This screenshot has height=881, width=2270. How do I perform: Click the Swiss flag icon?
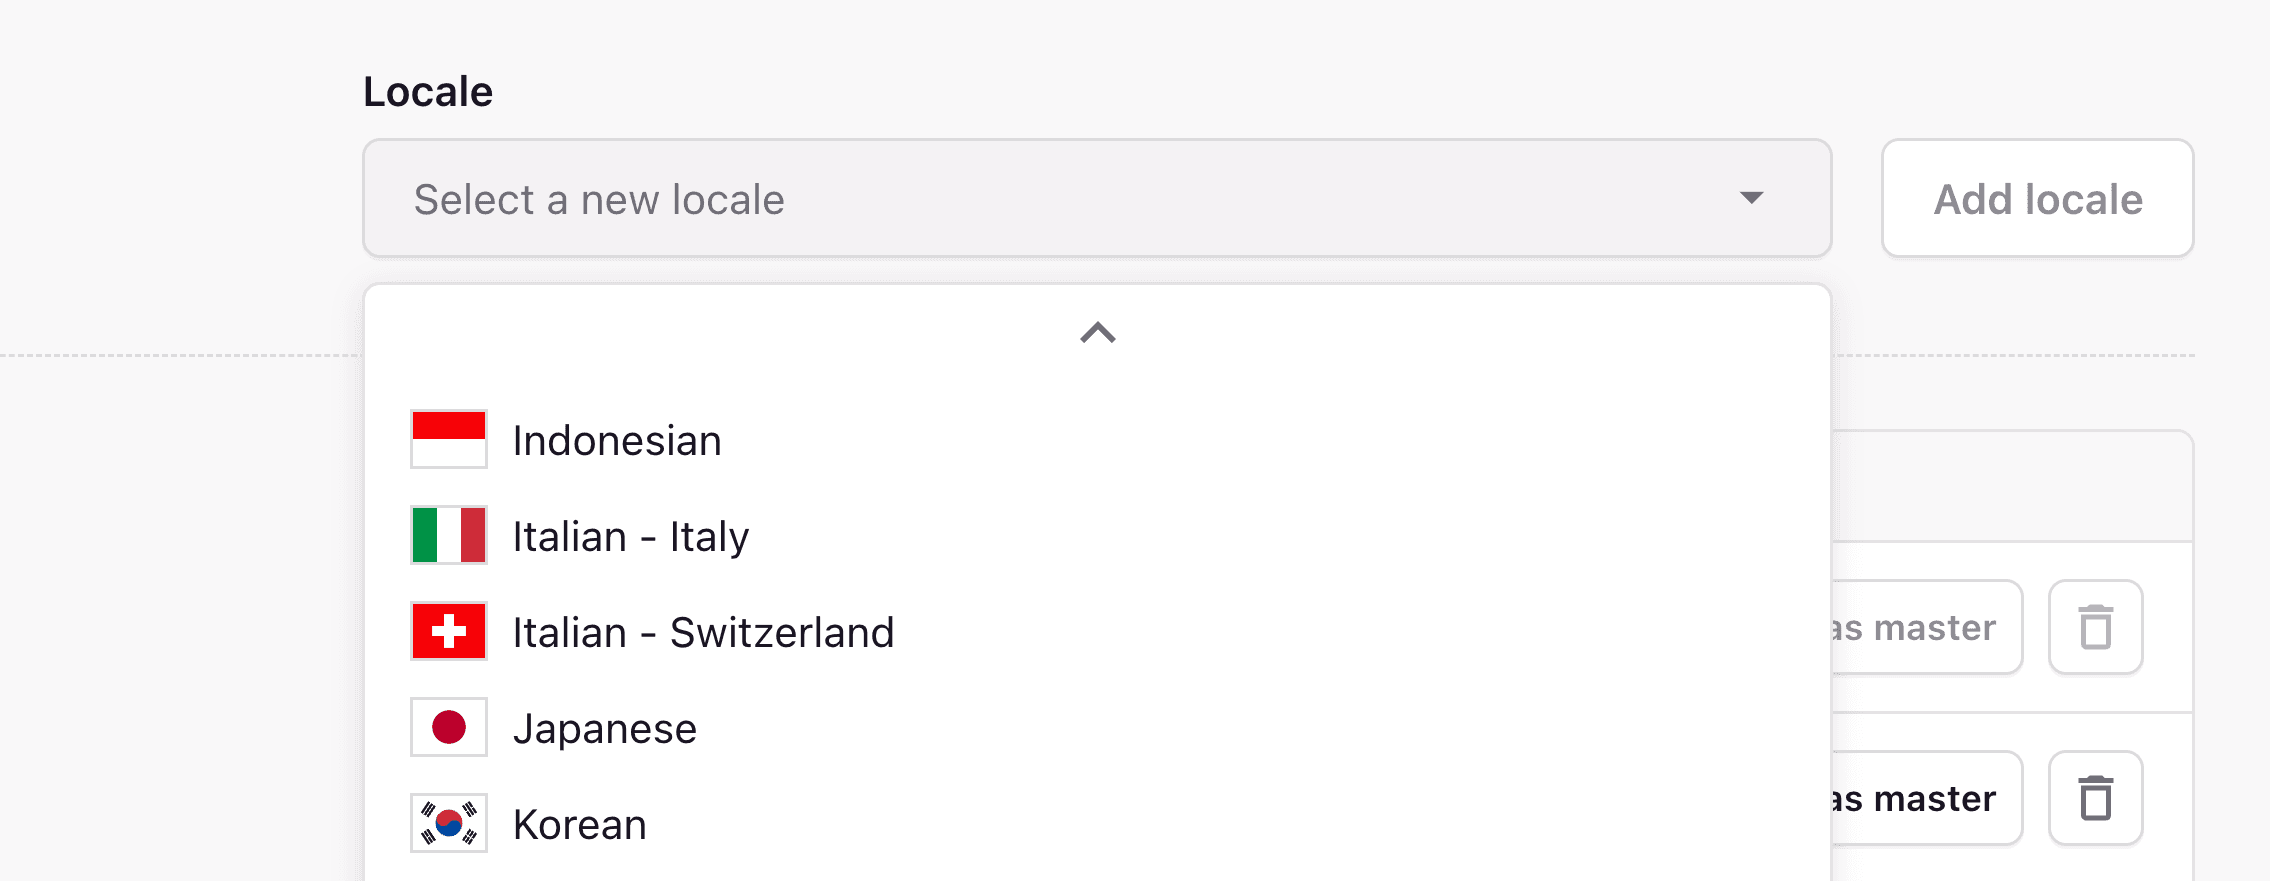pos(448,632)
